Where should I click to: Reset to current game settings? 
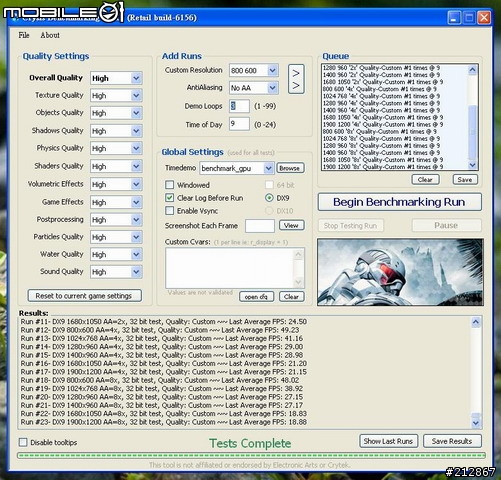point(84,296)
